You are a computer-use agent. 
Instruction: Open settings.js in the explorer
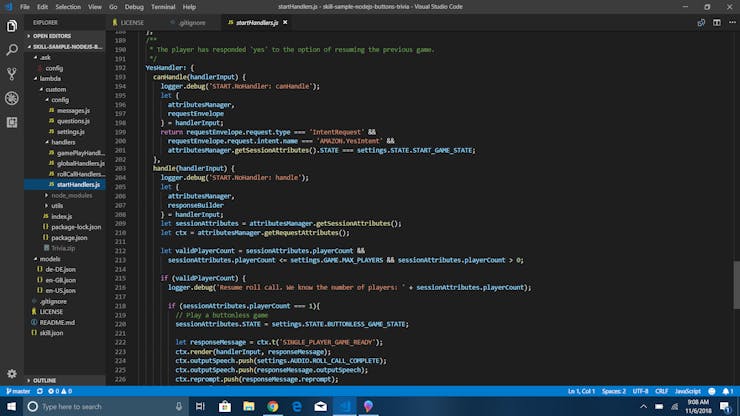(x=71, y=132)
